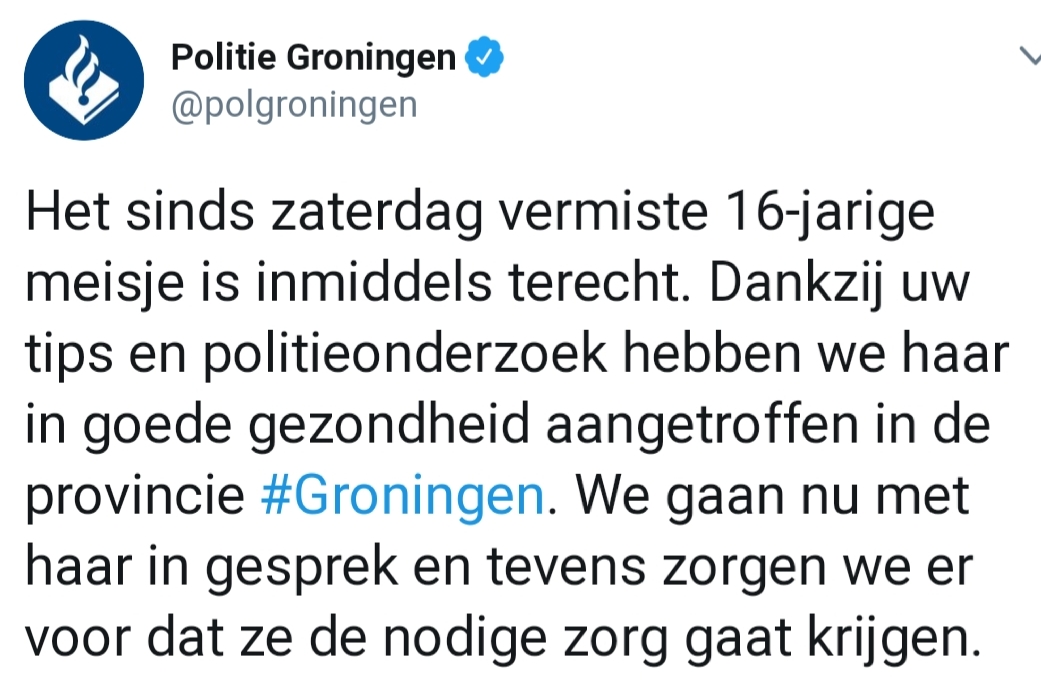
Task: Click the word 'krijgen' ending the tweet
Action: coord(894,639)
